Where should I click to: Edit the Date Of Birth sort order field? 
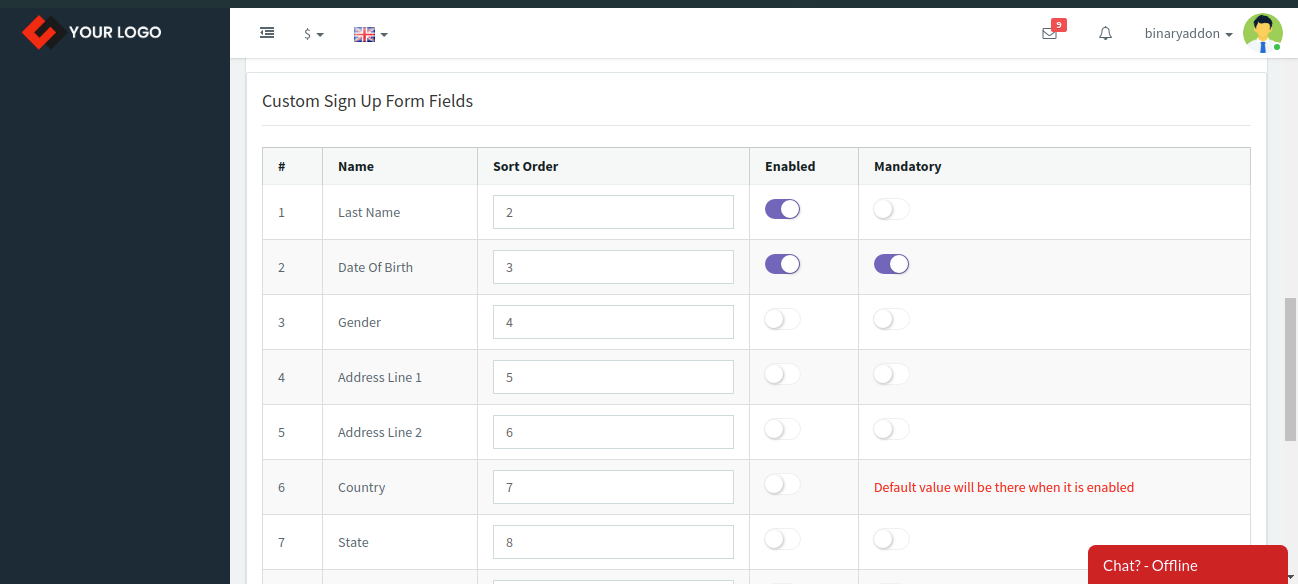click(613, 267)
